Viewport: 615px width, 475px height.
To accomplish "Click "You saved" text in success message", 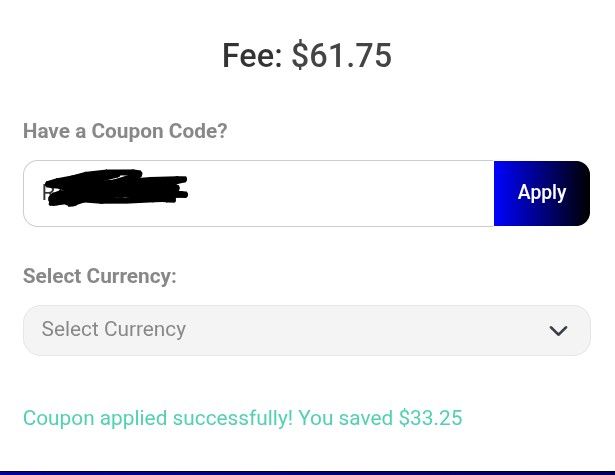I will [x=344, y=418].
